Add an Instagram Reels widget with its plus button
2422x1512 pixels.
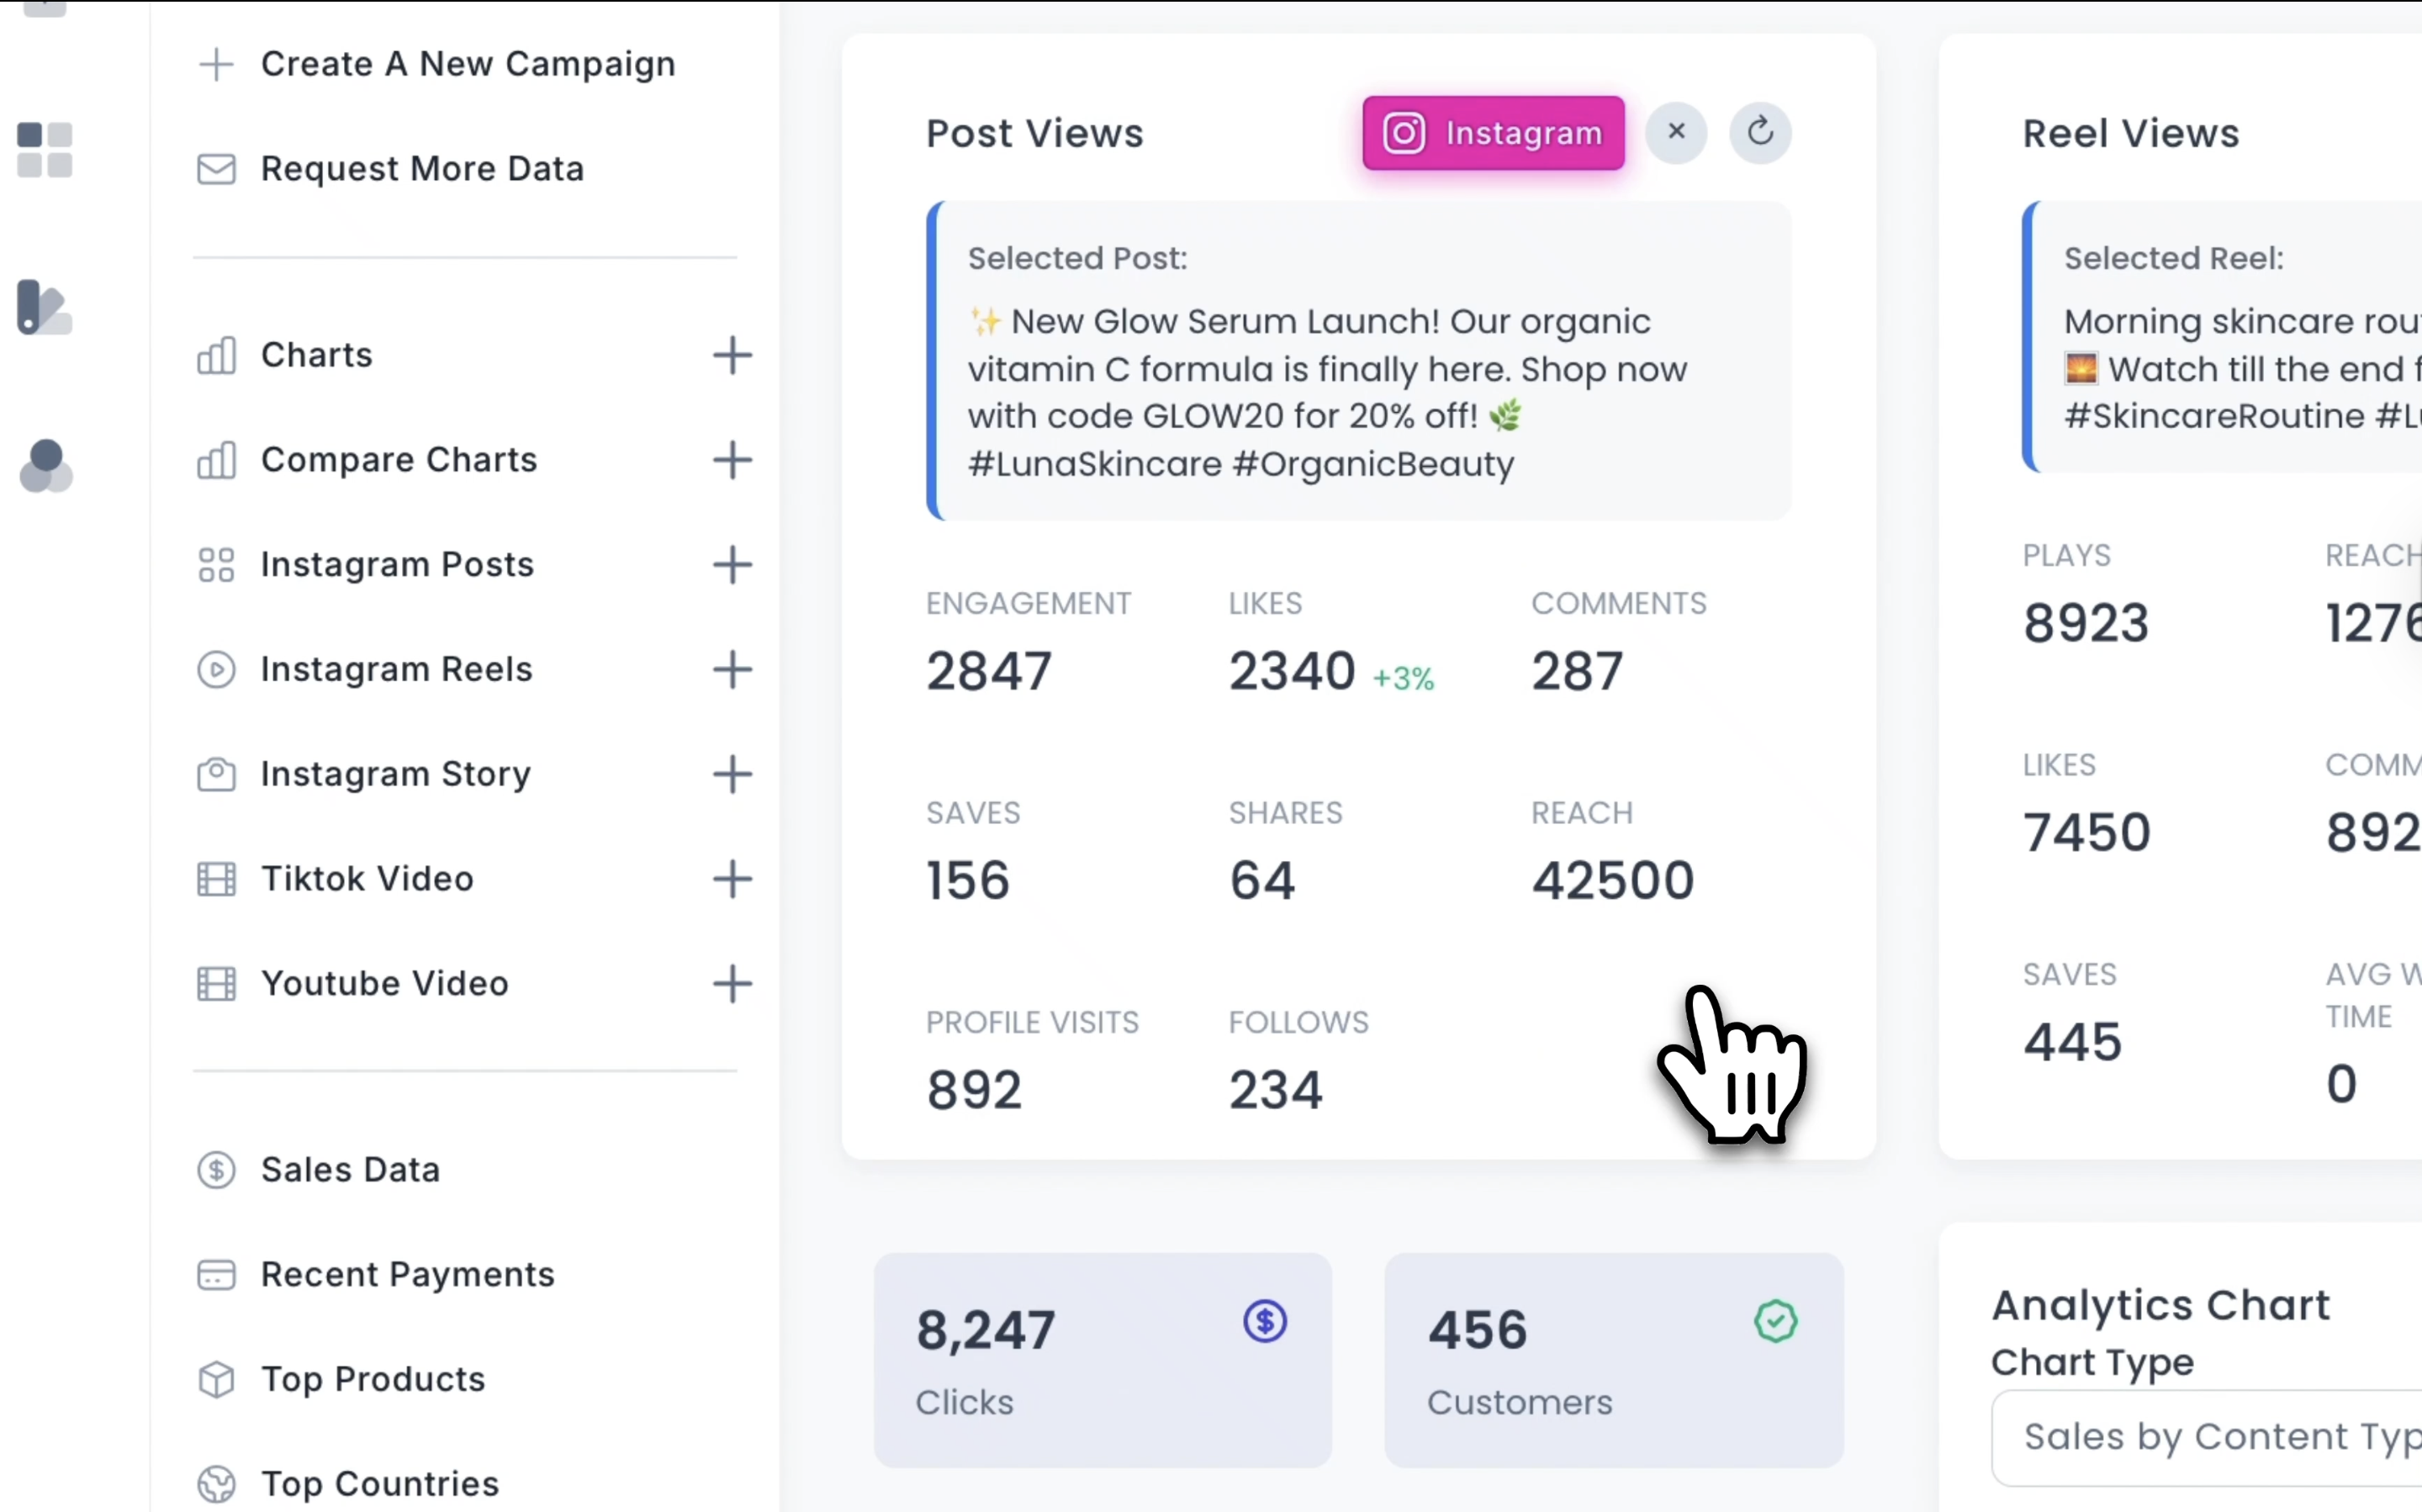pos(733,670)
